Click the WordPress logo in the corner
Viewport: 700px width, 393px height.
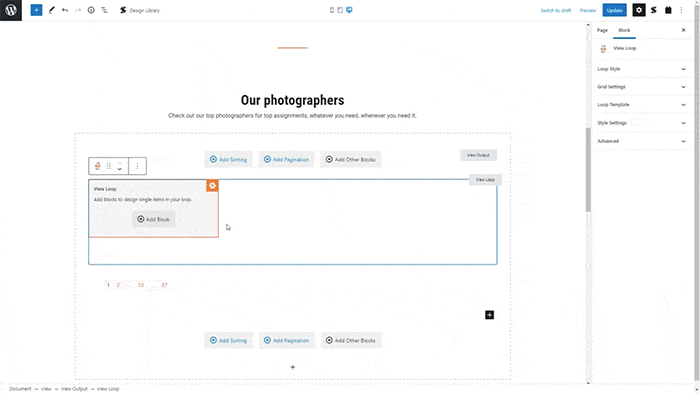pyautogui.click(x=11, y=10)
